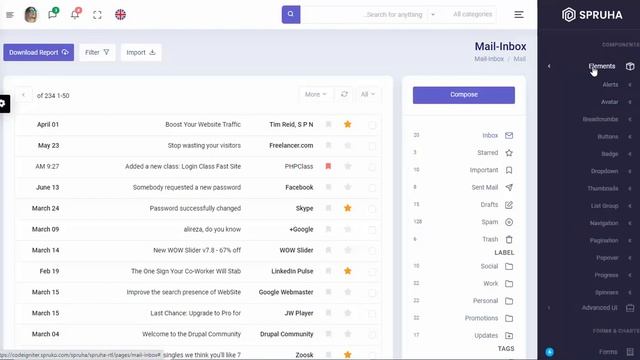Click the Updates label folder icon
Viewport: 640px width, 360px height.
tap(509, 336)
